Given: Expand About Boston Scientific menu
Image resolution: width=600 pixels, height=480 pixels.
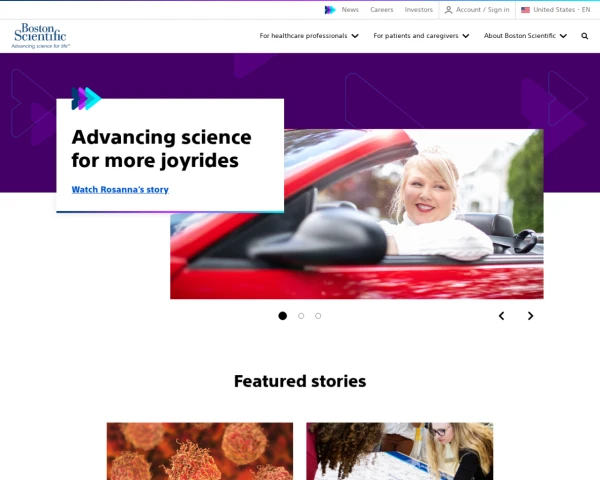Looking at the screenshot, I should (x=525, y=36).
